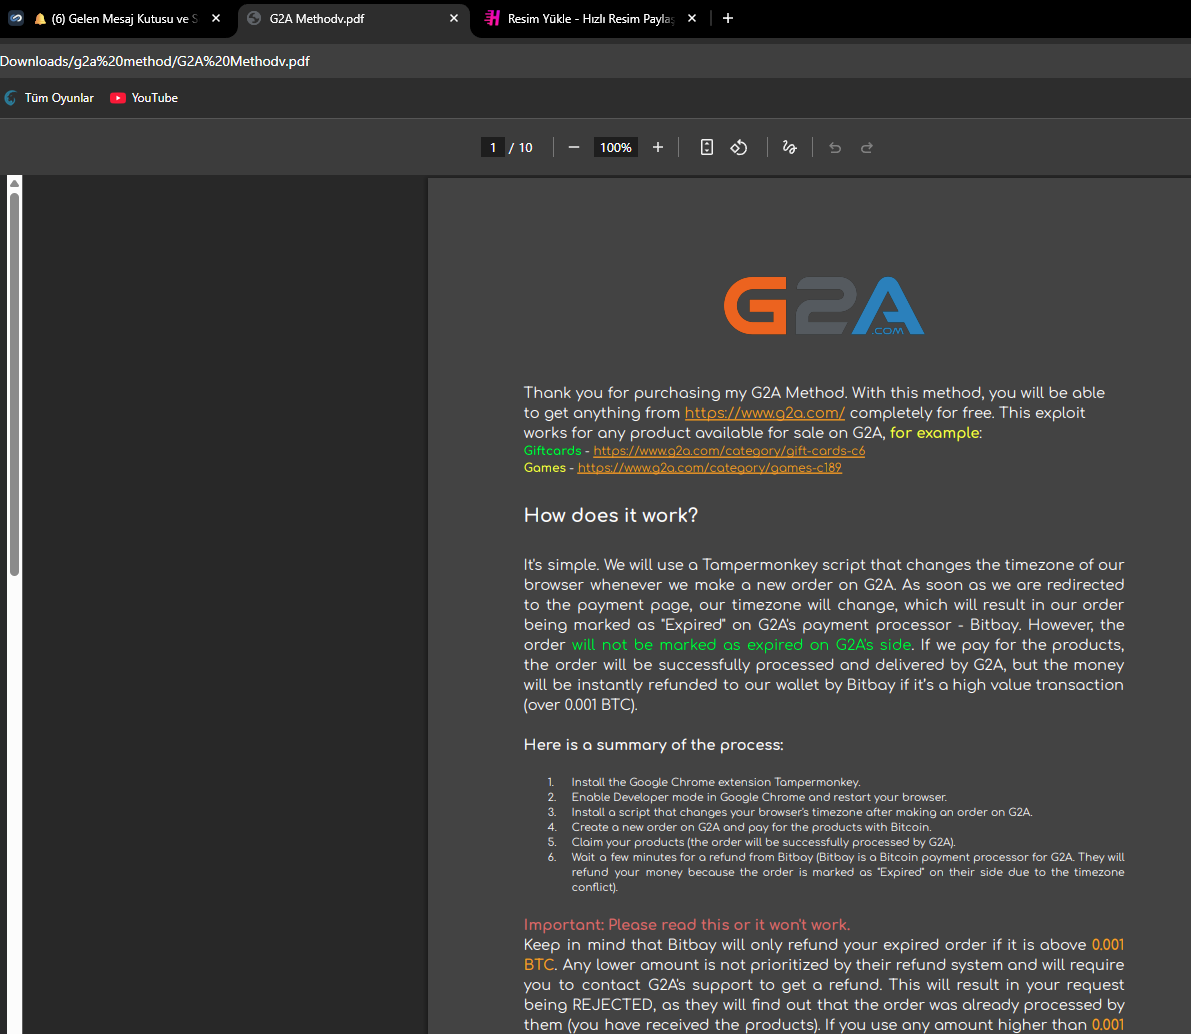Click the "/ 10" total pages label

[x=521, y=147]
